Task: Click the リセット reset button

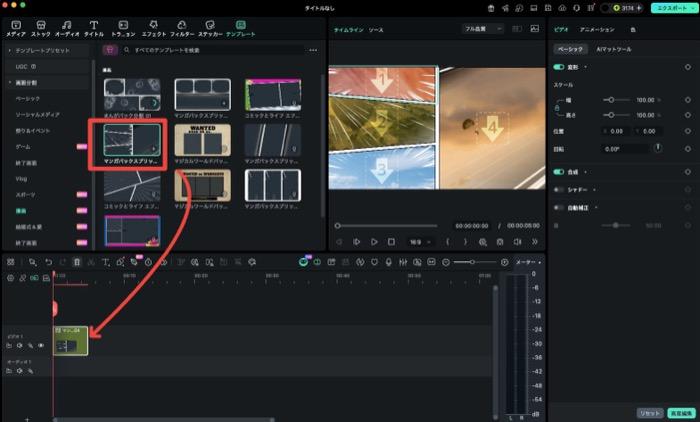Action: pos(650,413)
